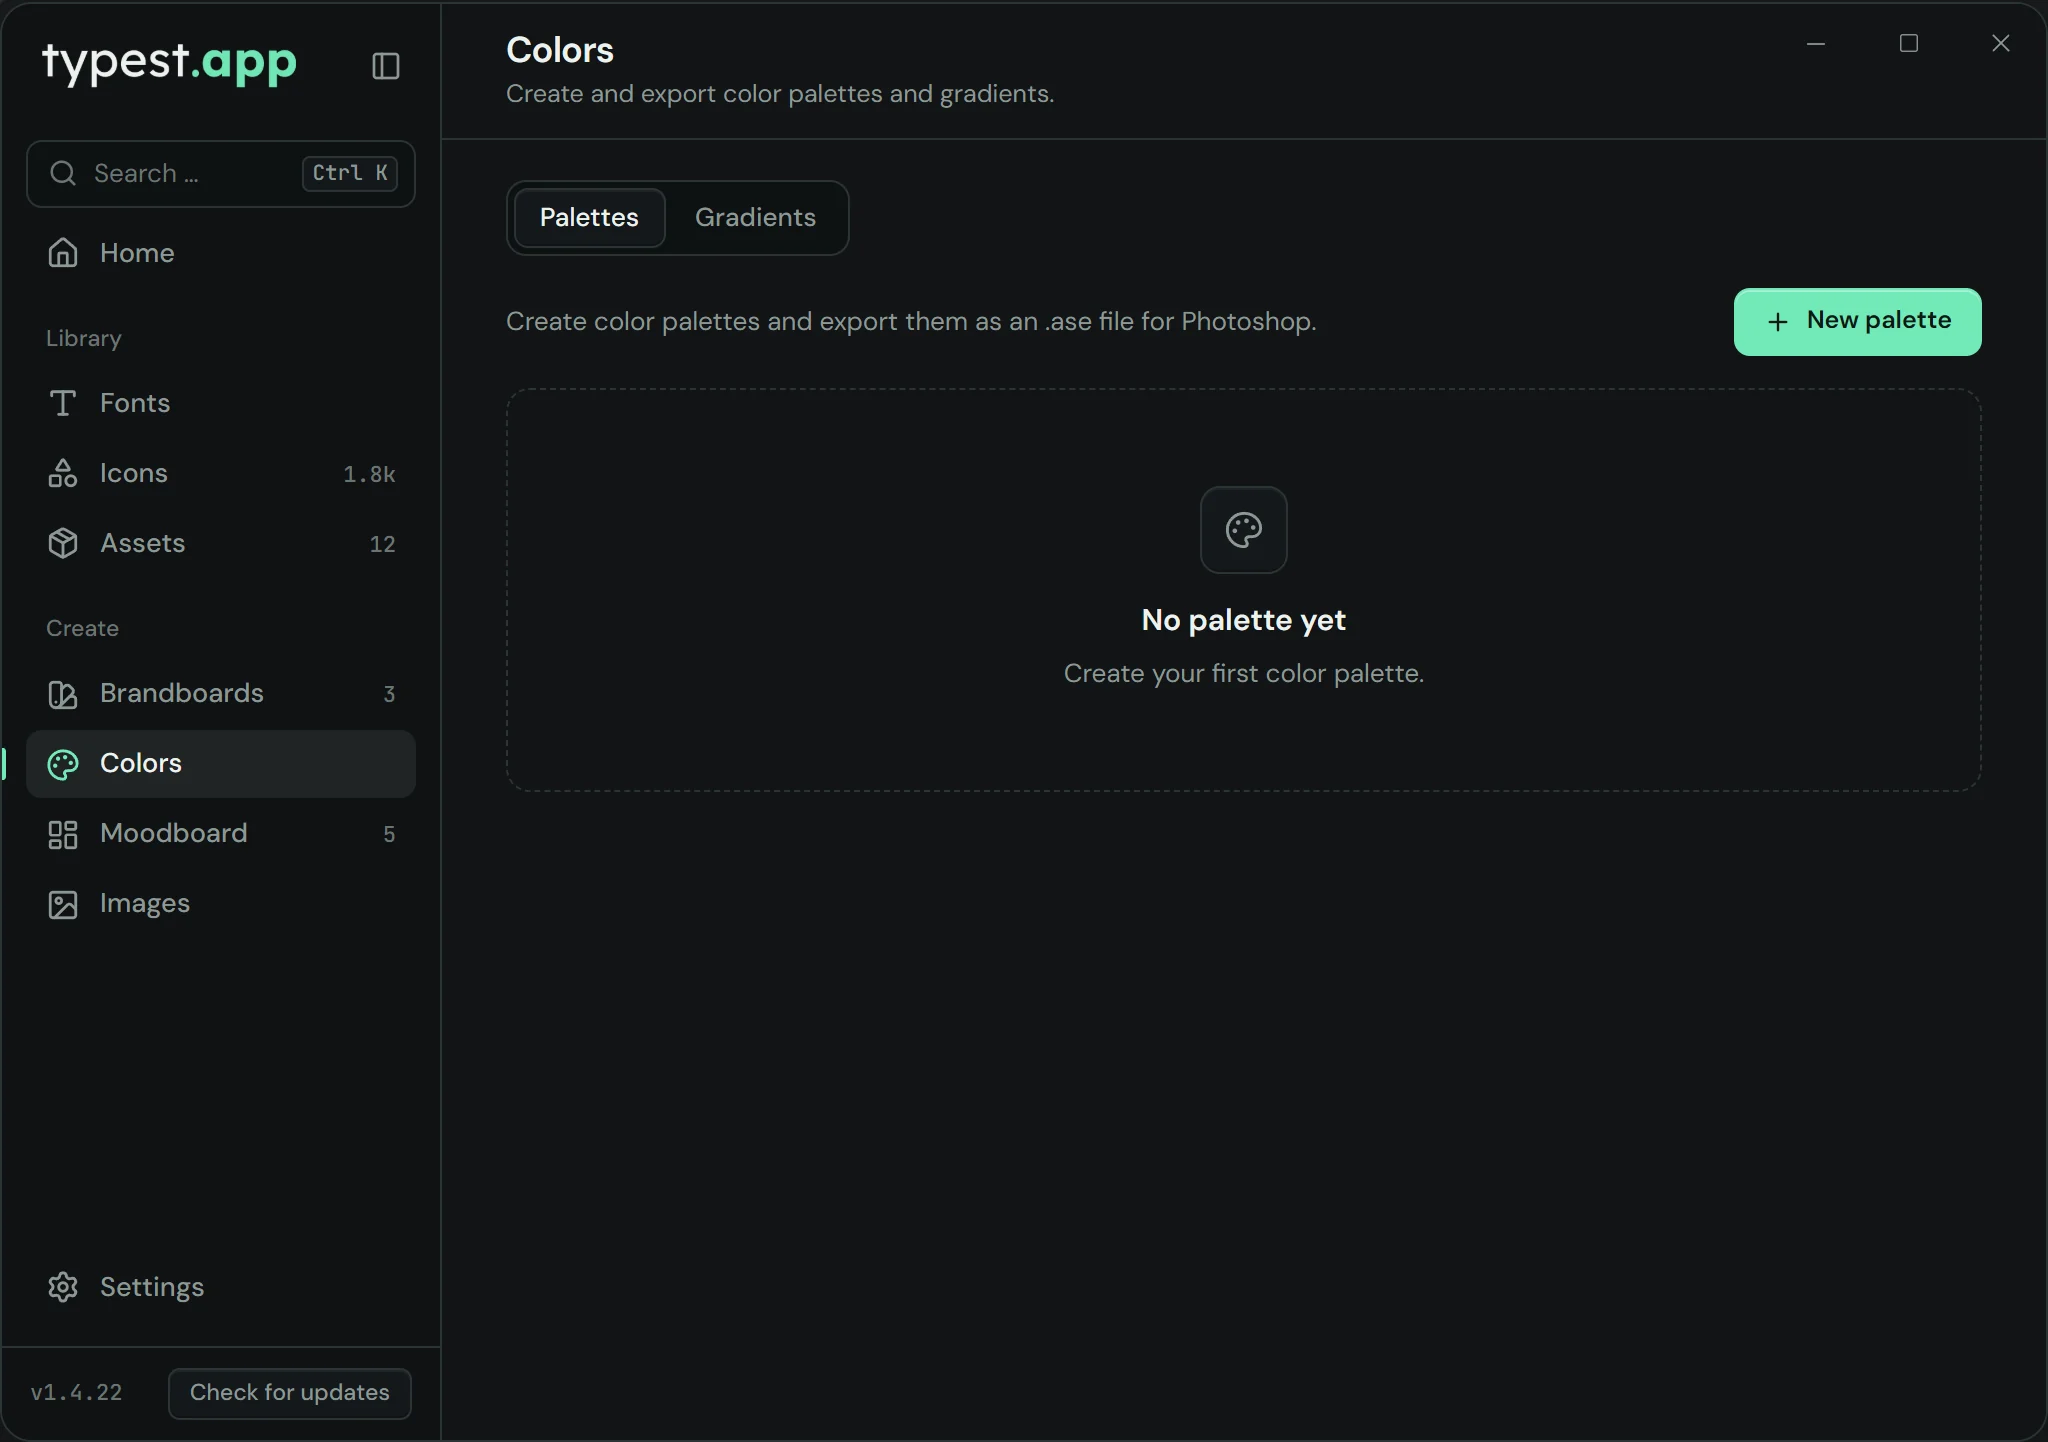Click the Icons shapes icon
Viewport: 2048px width, 1442px height.
63,473
